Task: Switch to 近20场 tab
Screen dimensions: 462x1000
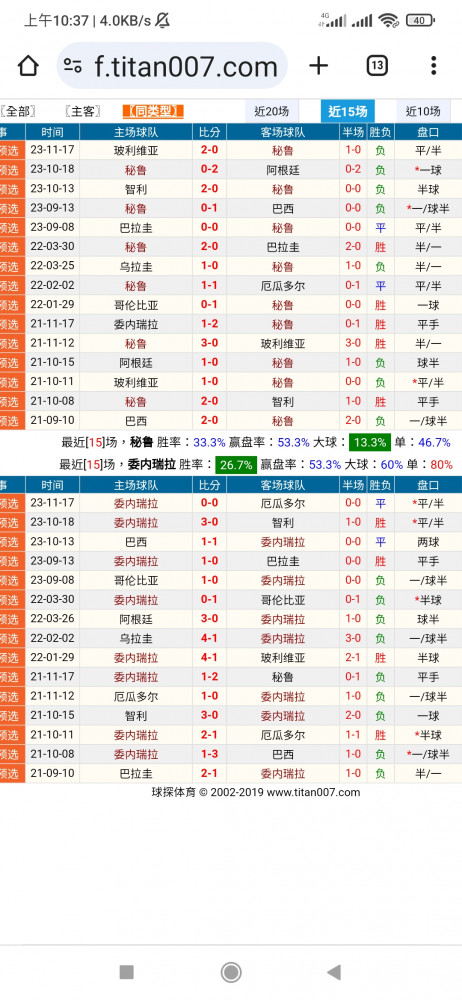Action: [x=272, y=112]
